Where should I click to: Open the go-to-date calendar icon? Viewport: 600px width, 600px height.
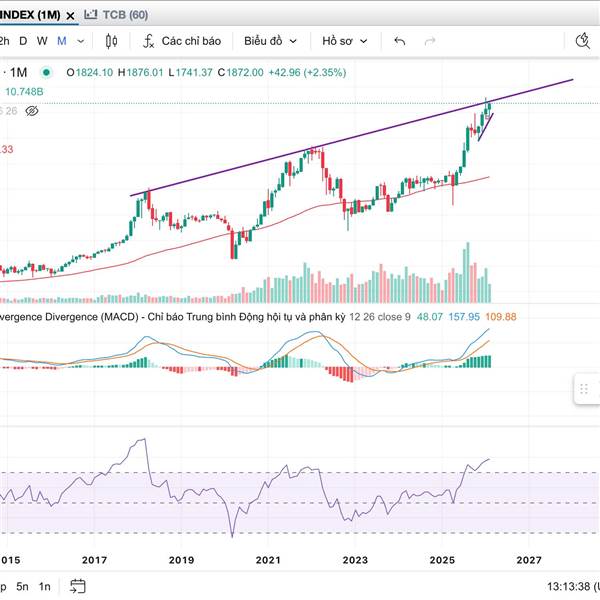78,586
